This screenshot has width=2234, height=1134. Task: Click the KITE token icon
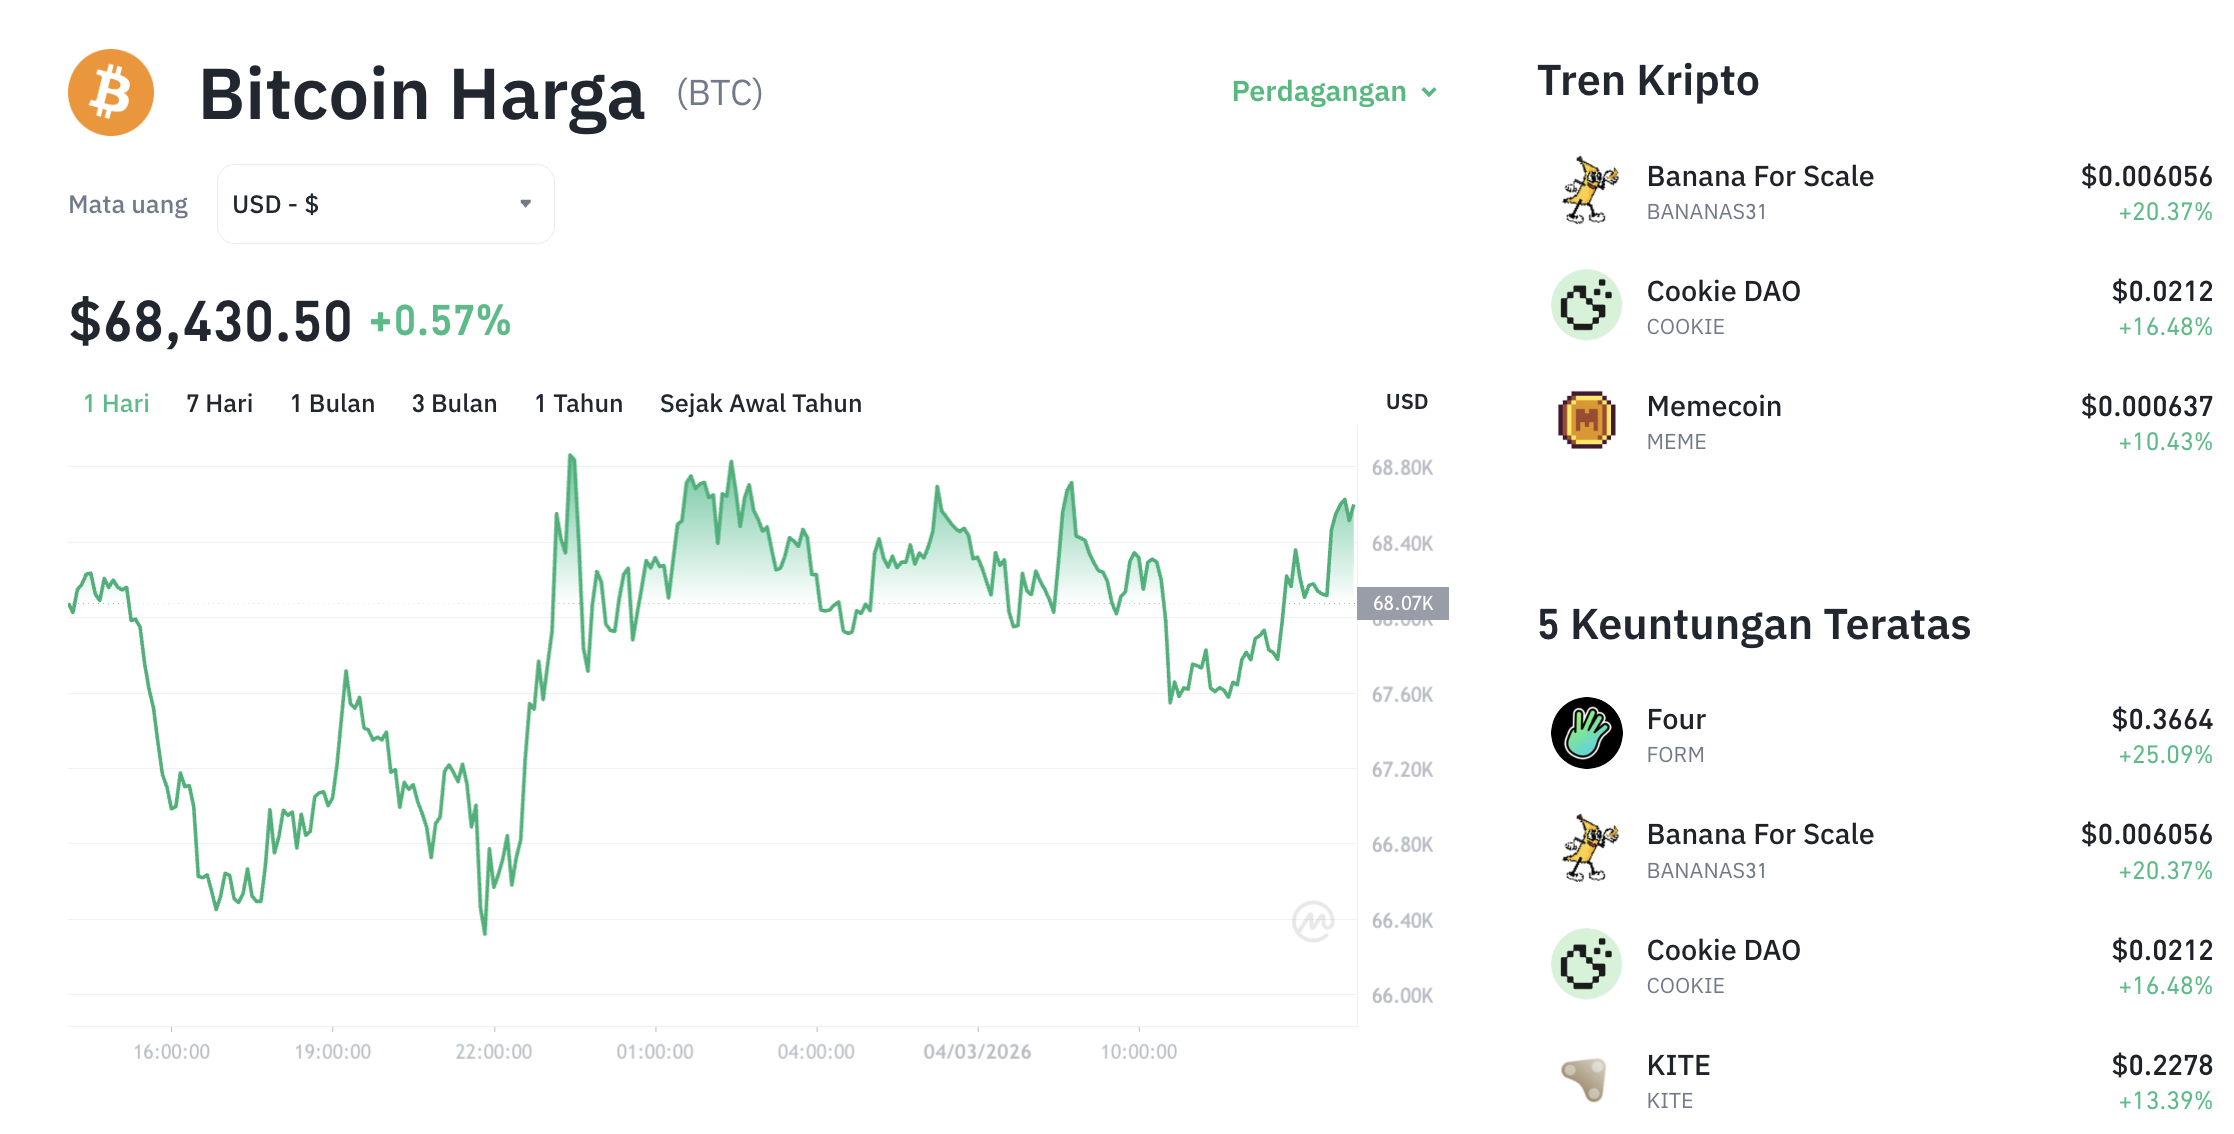1586,1080
